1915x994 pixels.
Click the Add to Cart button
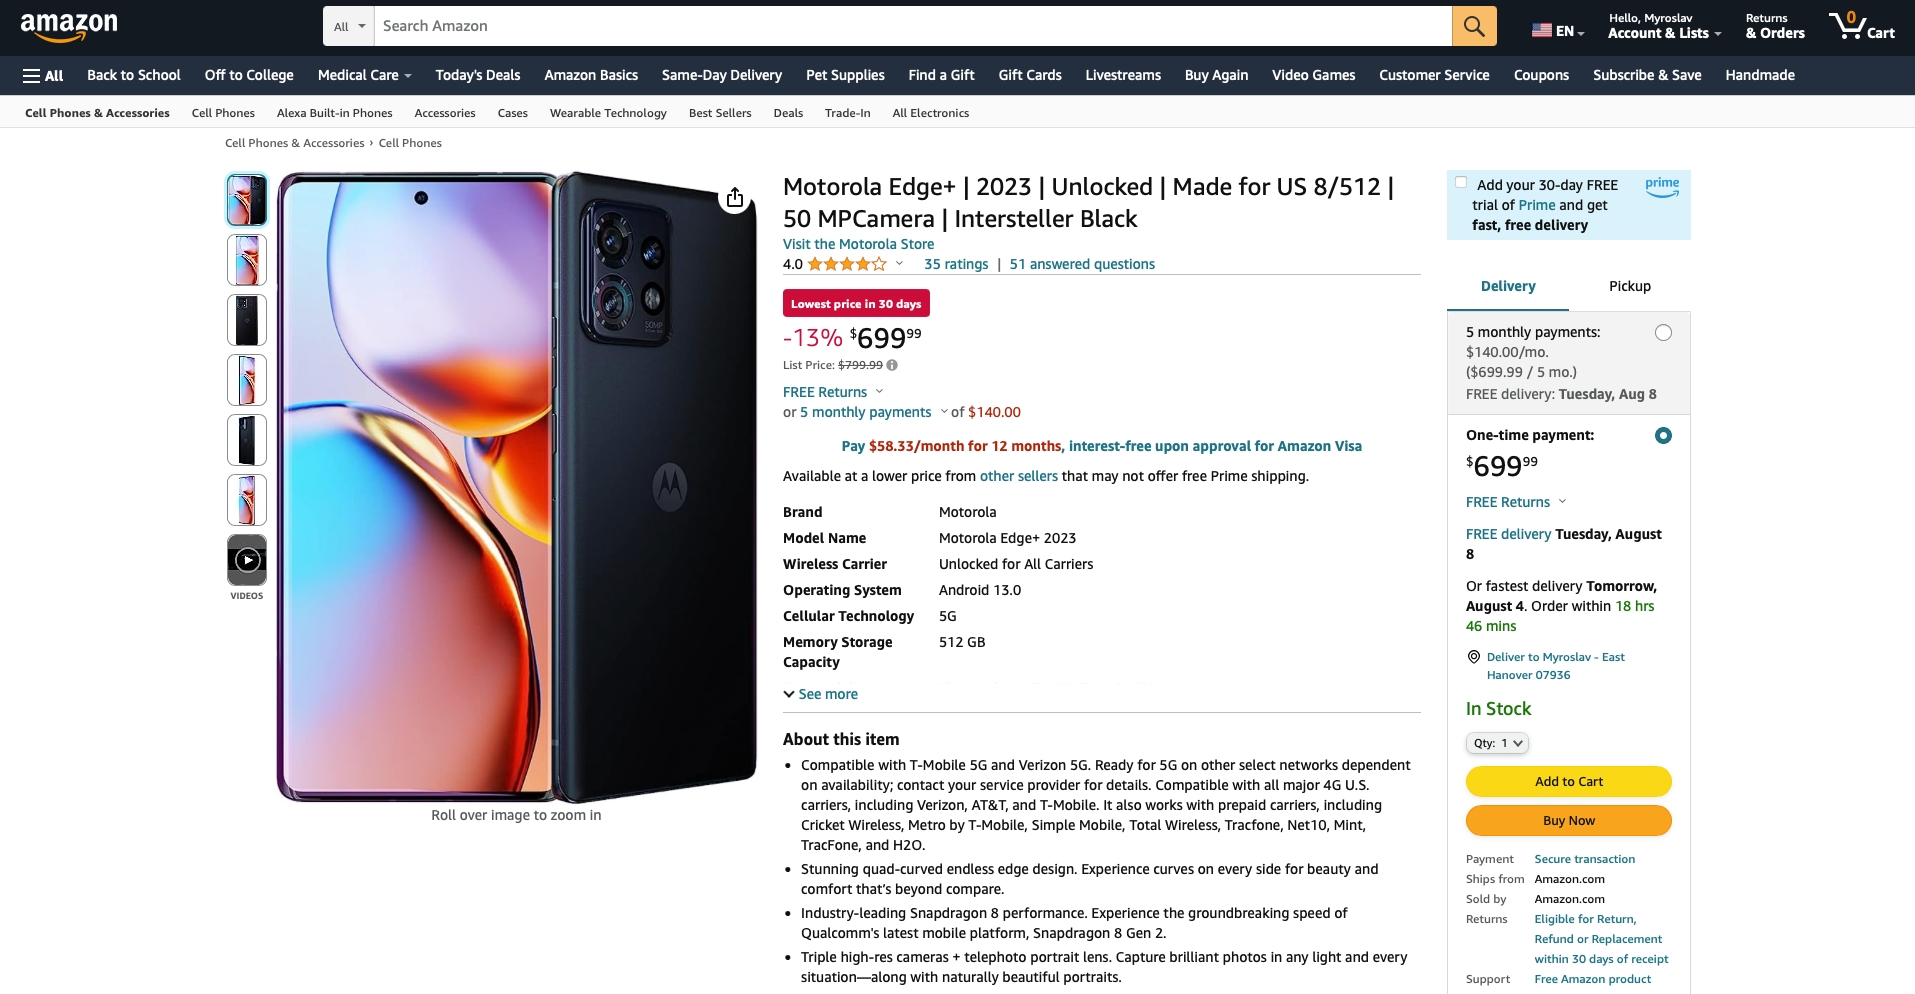[1568, 781]
